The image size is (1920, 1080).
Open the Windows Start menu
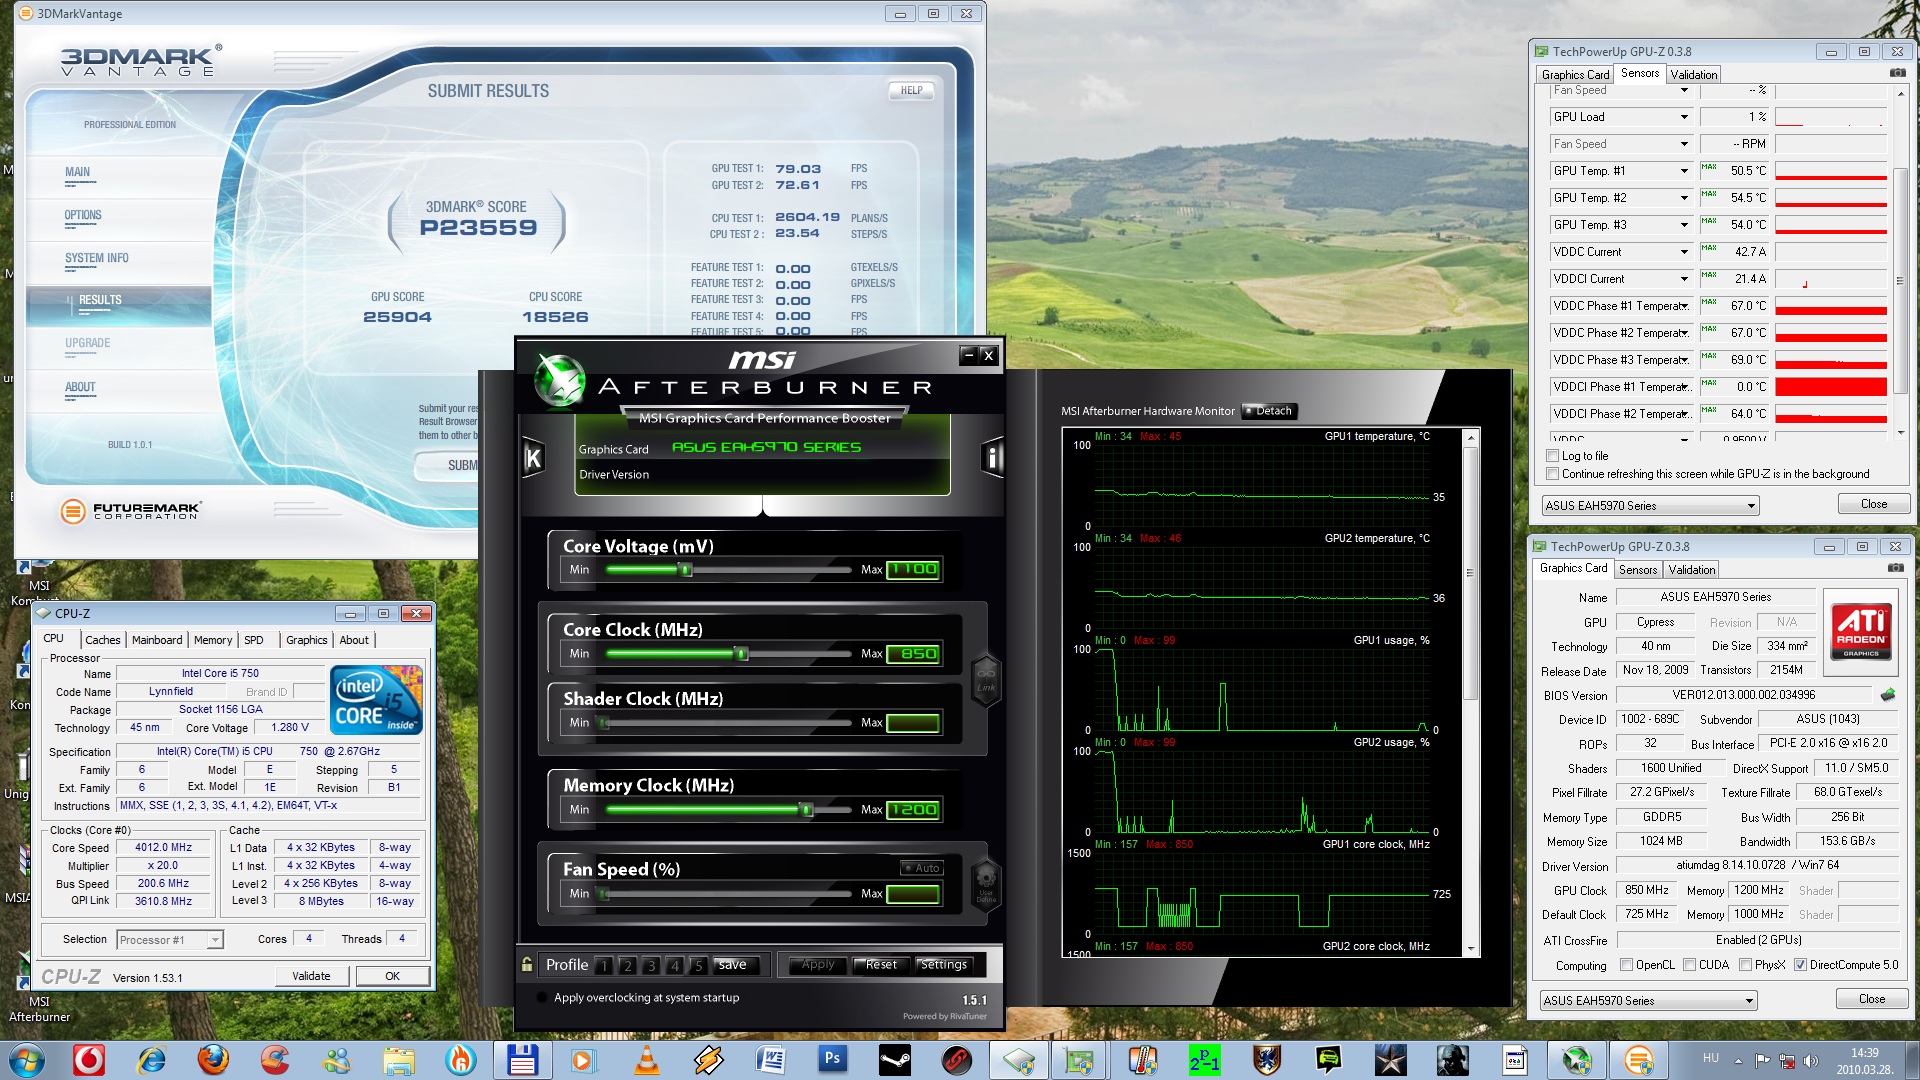(x=27, y=1059)
